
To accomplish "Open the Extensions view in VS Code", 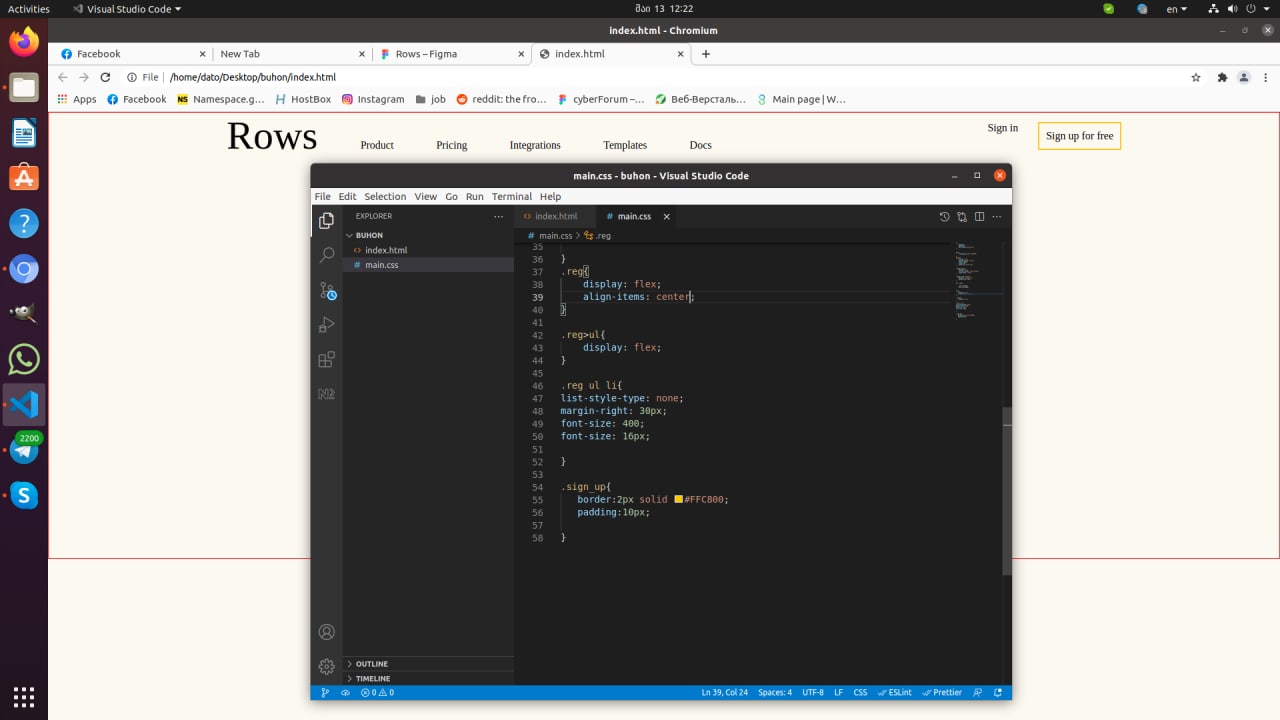I will pos(326,359).
